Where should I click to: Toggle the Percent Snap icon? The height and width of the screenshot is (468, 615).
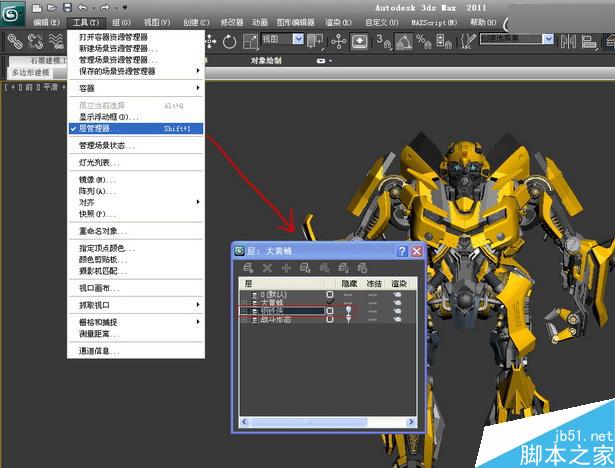424,41
